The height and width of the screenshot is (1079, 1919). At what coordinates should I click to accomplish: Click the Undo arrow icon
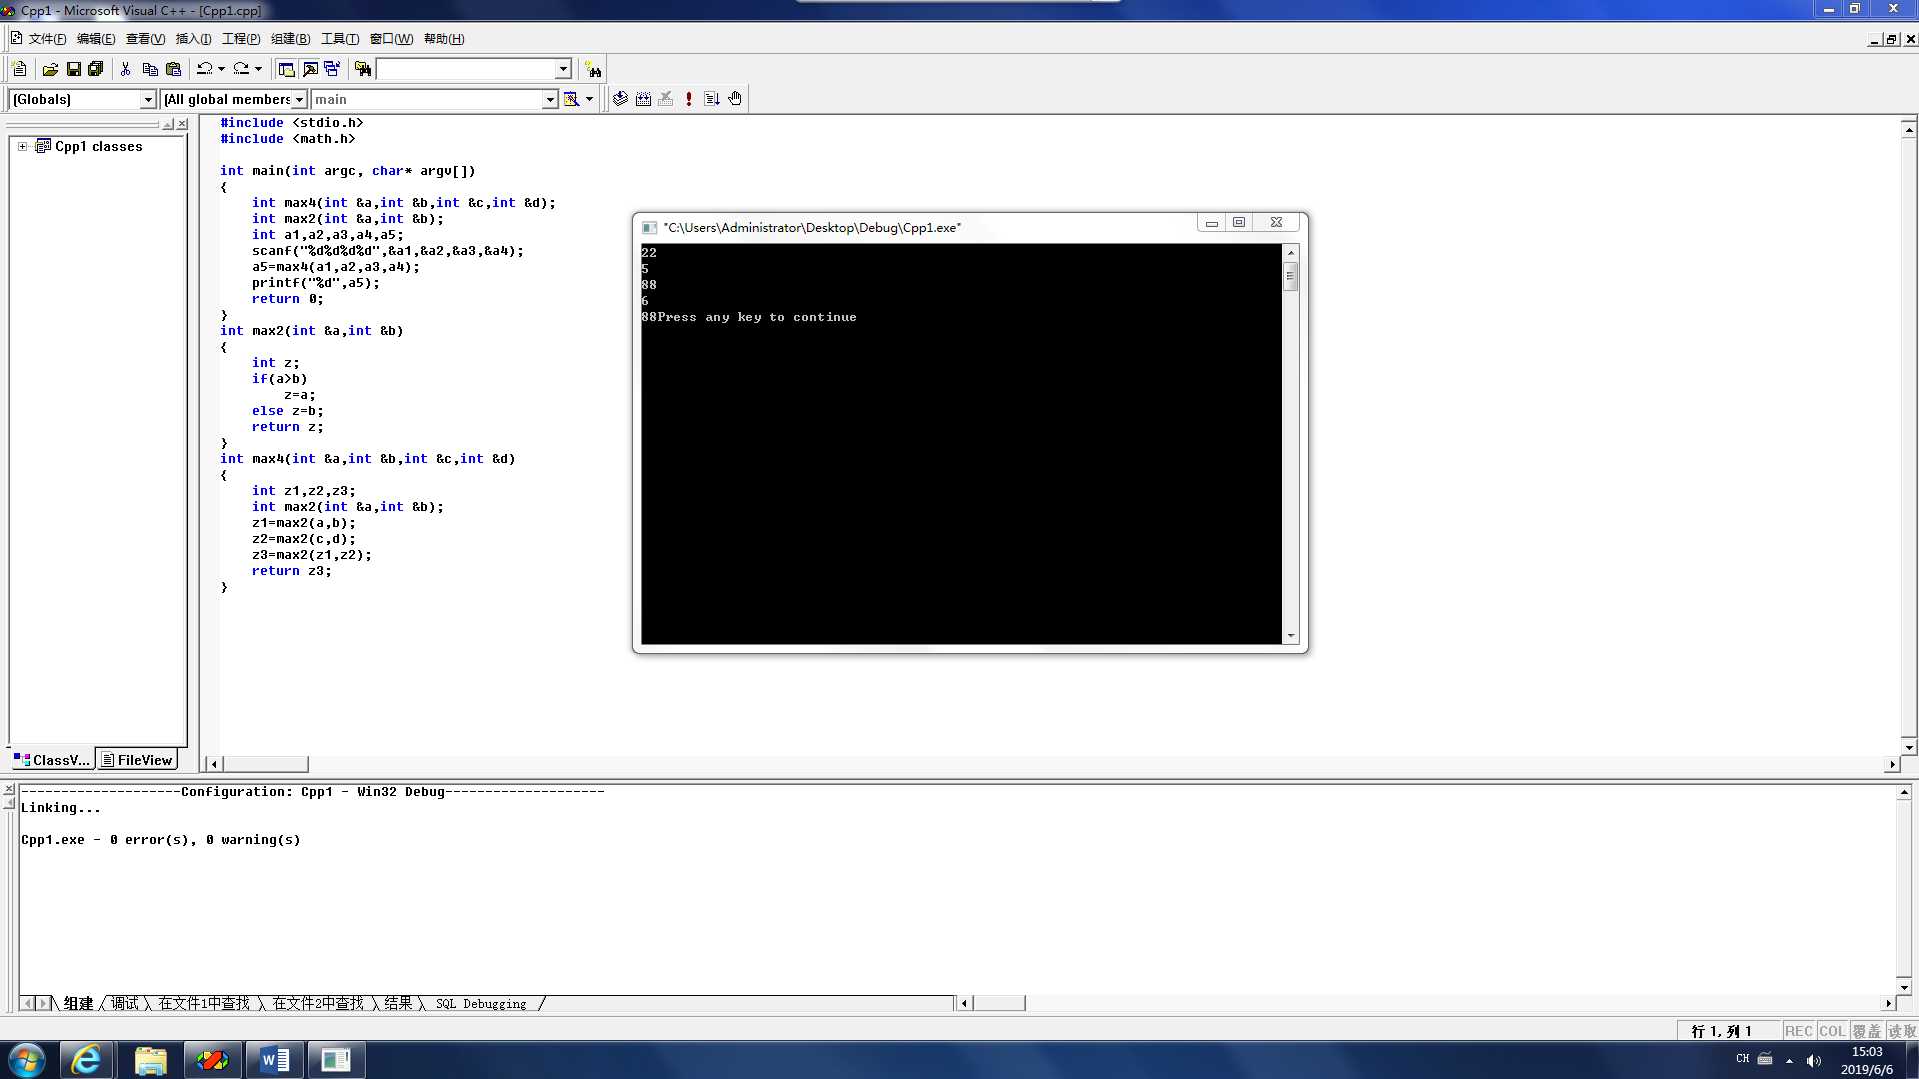[204, 69]
